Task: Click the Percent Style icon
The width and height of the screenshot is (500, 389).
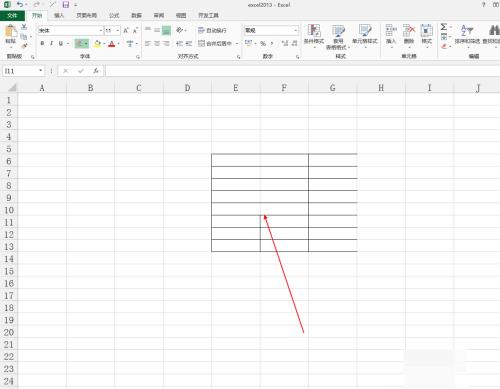Action: click(x=263, y=44)
